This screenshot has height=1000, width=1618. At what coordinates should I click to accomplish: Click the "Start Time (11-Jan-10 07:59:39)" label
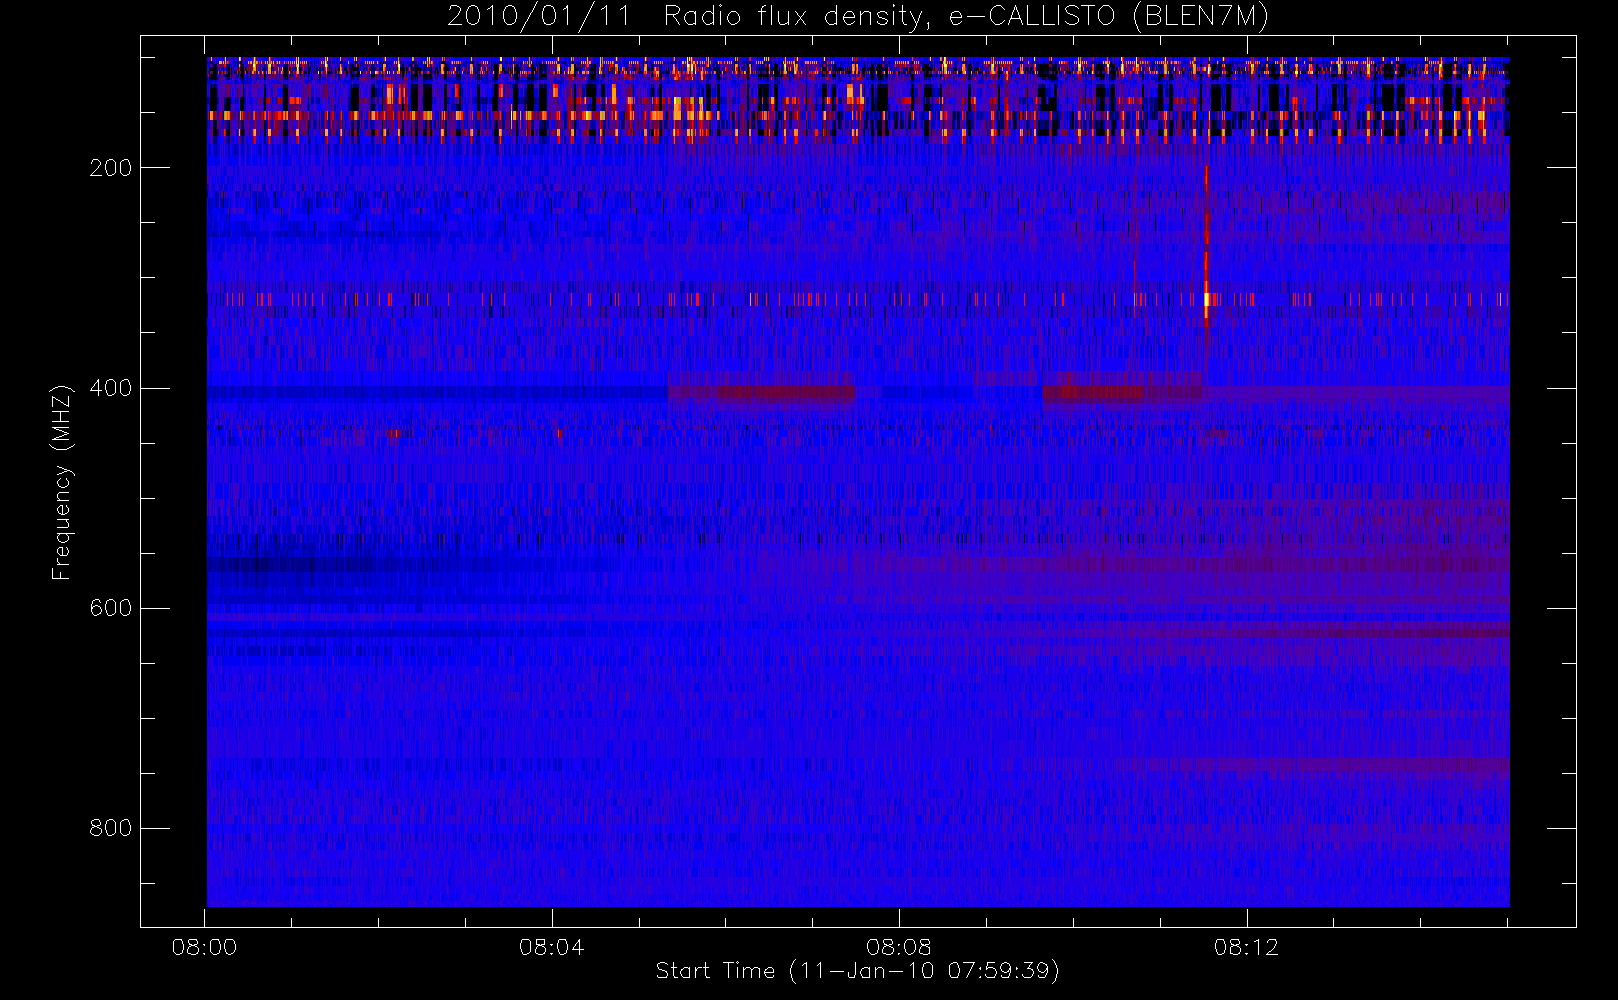click(x=857, y=970)
